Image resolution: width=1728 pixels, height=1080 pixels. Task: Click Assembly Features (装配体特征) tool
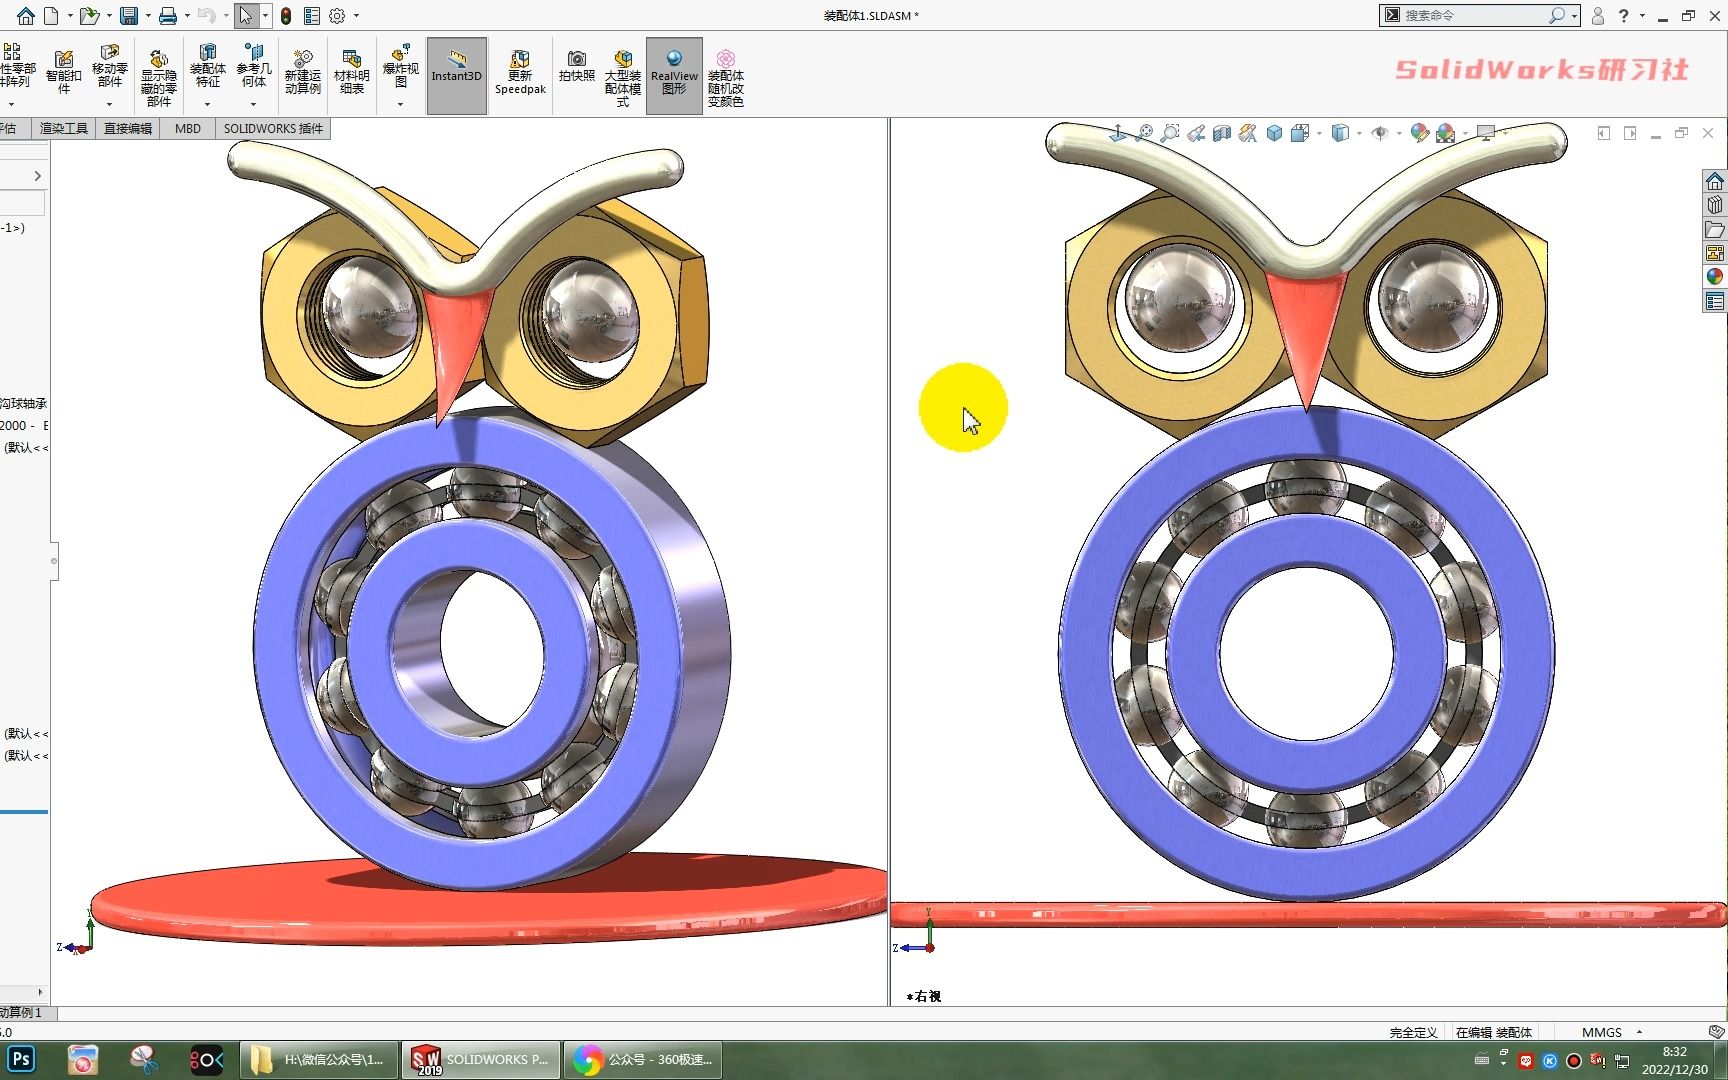[x=208, y=66]
